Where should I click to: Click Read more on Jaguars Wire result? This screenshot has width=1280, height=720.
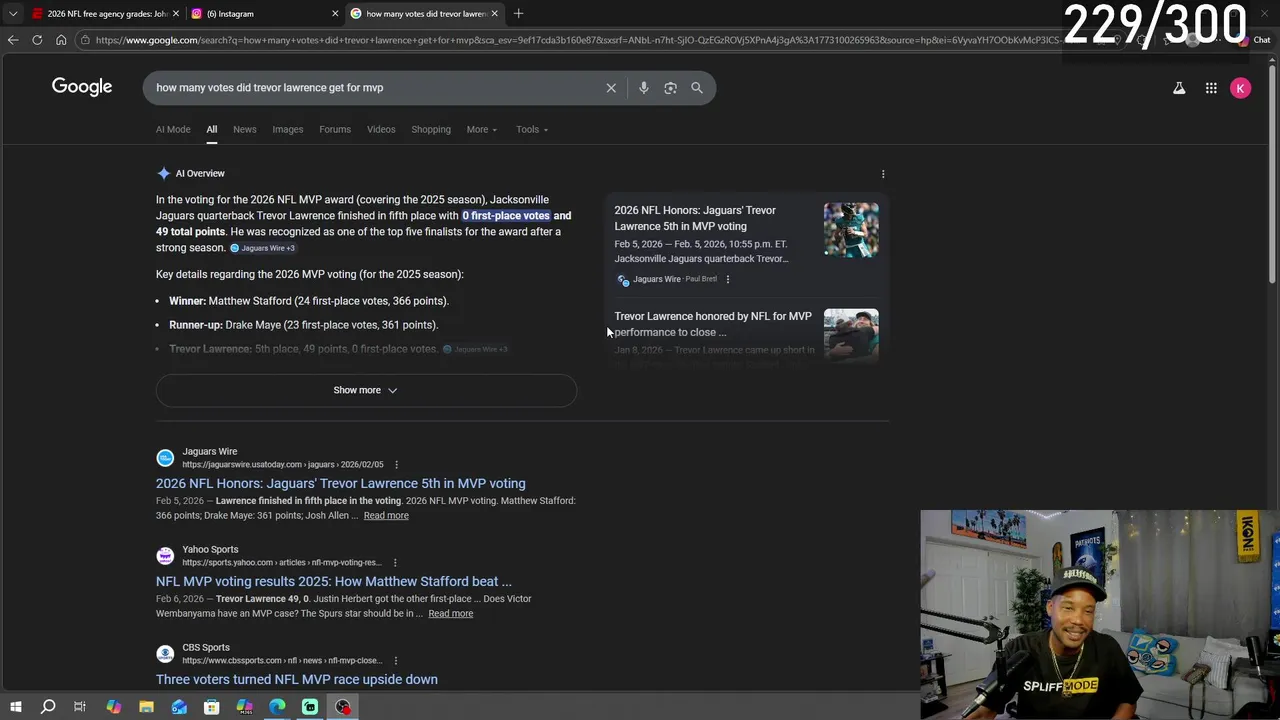(386, 515)
